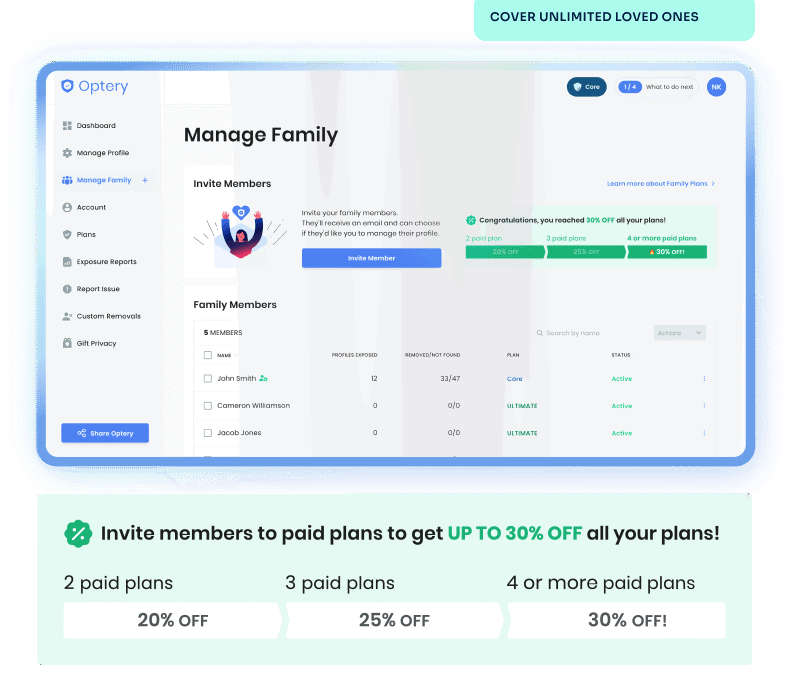Viewport: 791px width, 675px height.
Task: Click the family invite illustration
Action: [241, 234]
